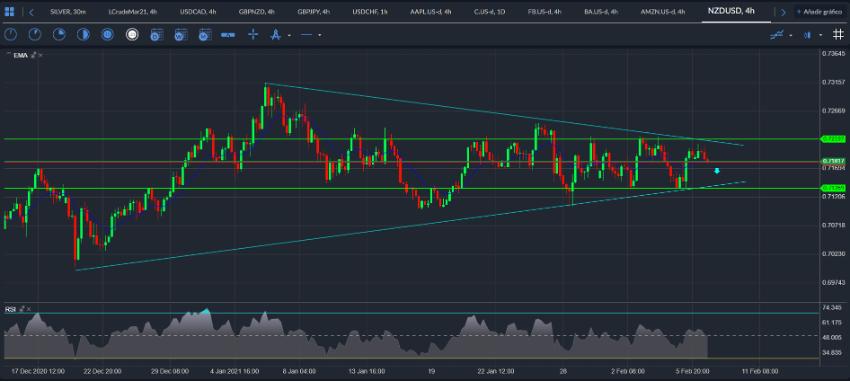Screen dimensions: 850x382
Task: Click price axis value 0.73645
Action: pyautogui.click(x=834, y=54)
